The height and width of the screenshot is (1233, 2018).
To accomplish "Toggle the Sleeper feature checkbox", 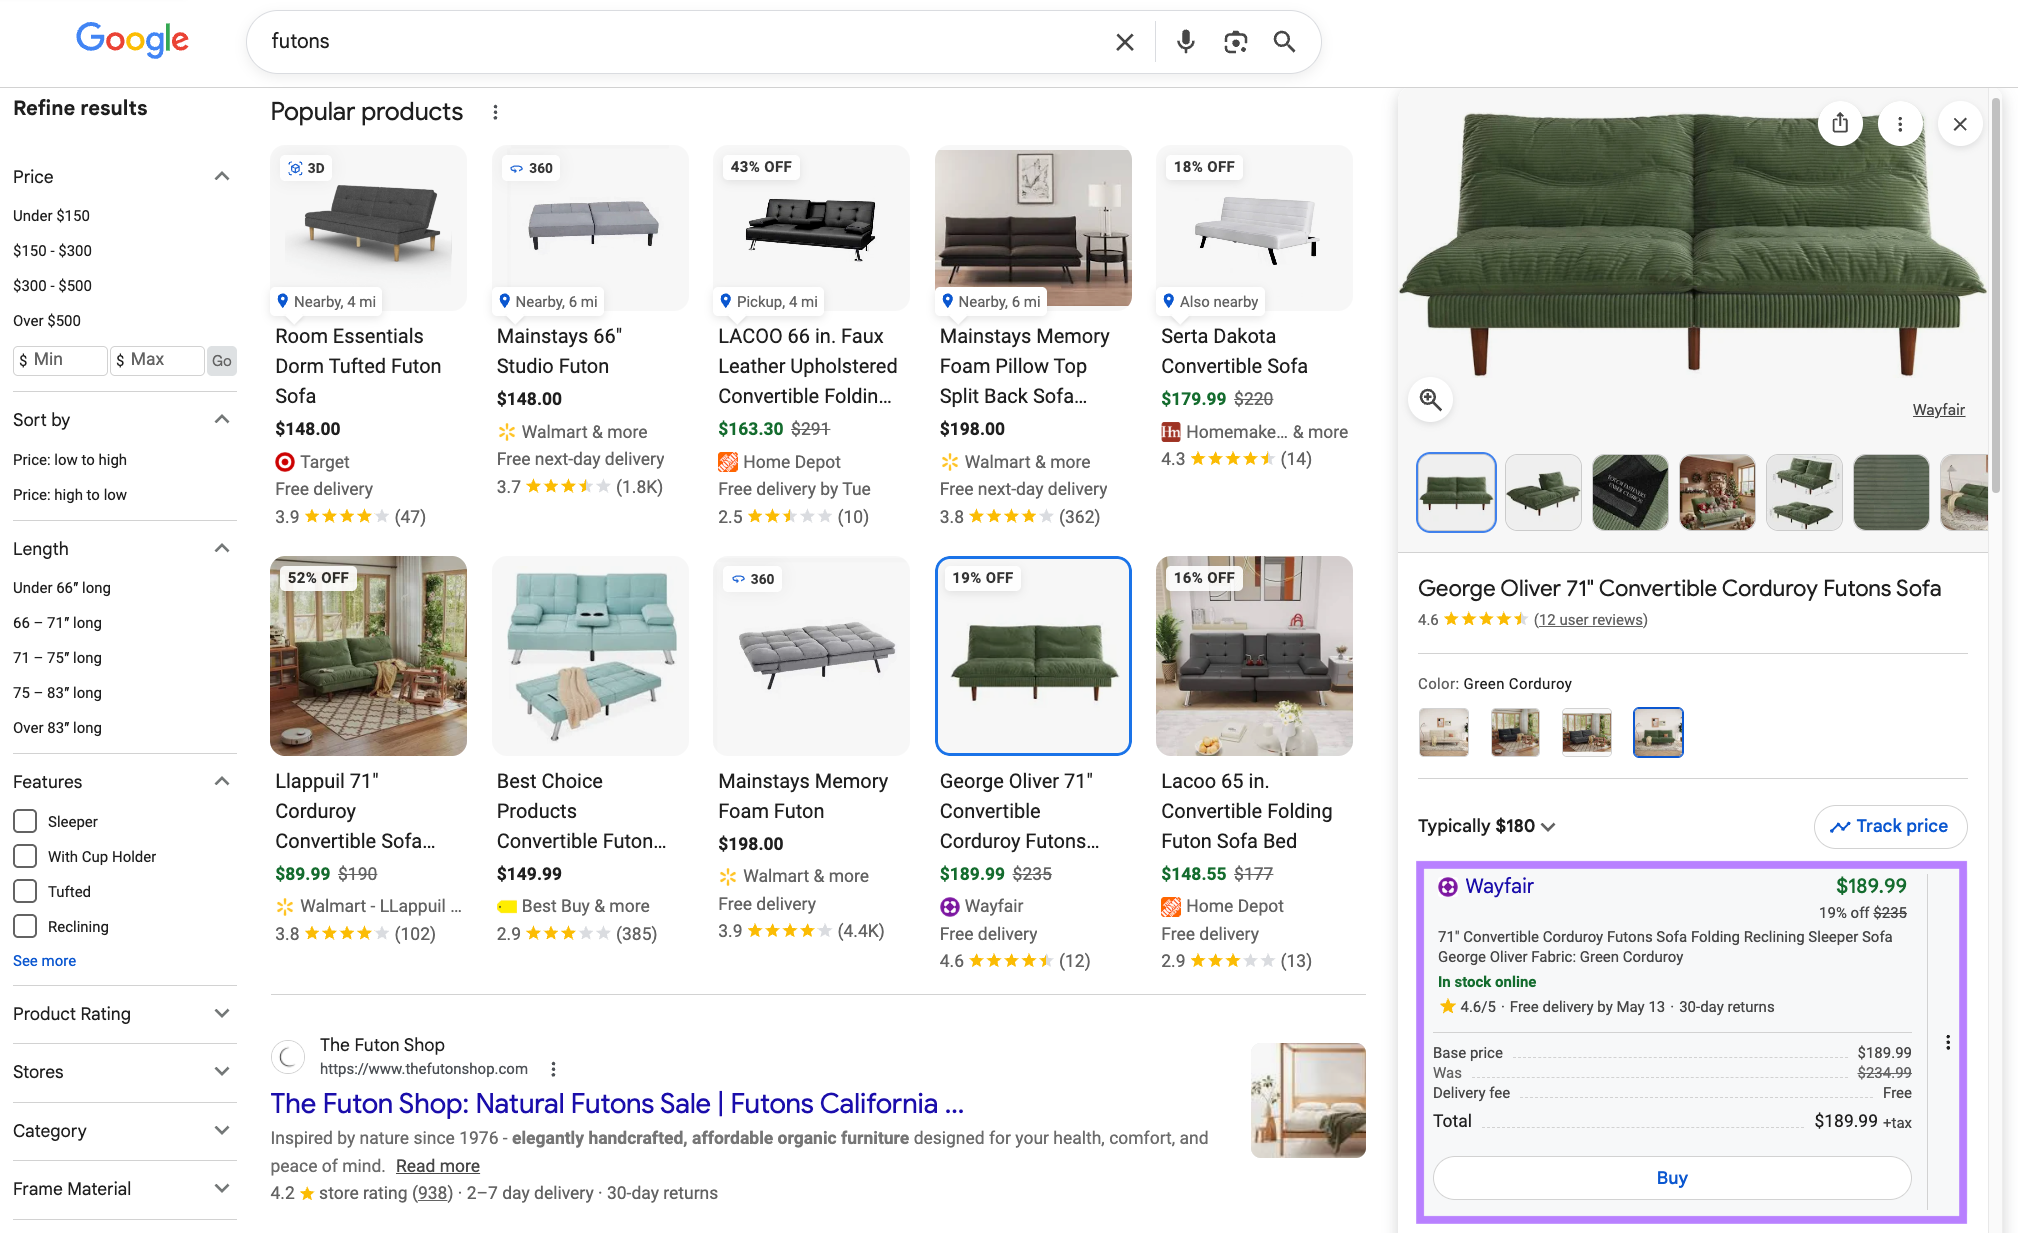I will point(25,821).
